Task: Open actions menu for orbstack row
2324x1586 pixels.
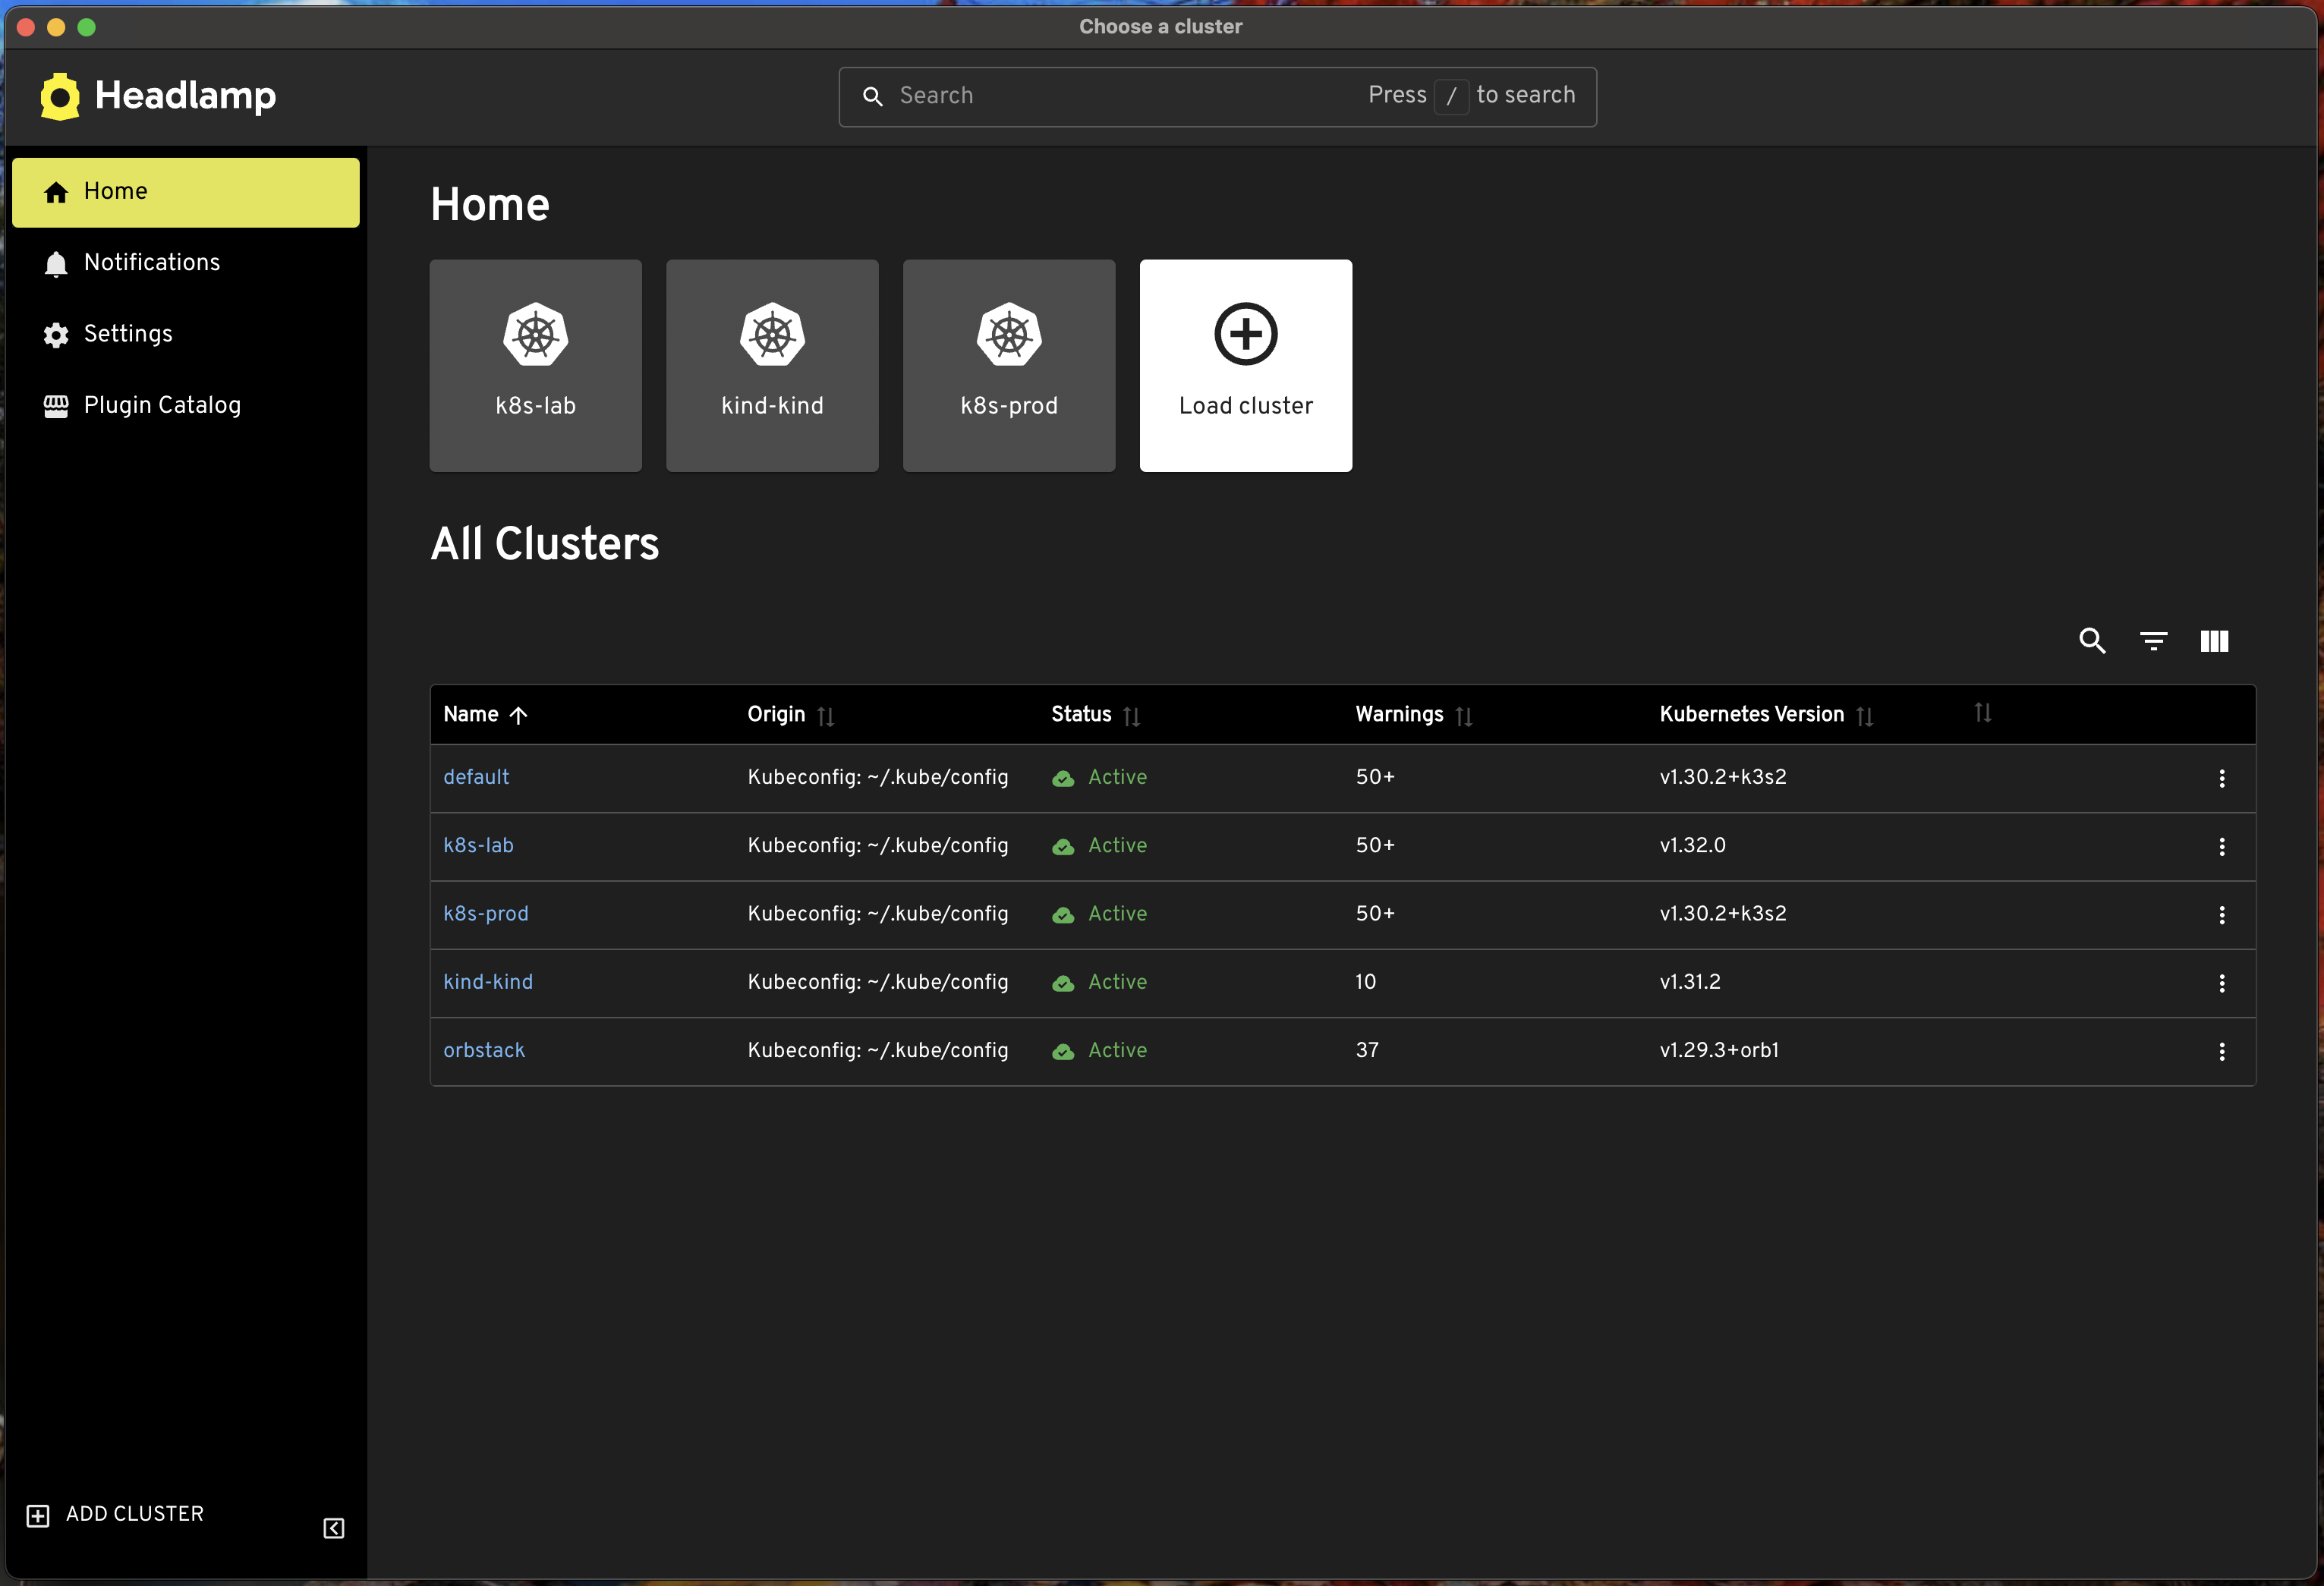Action: click(x=2221, y=1051)
